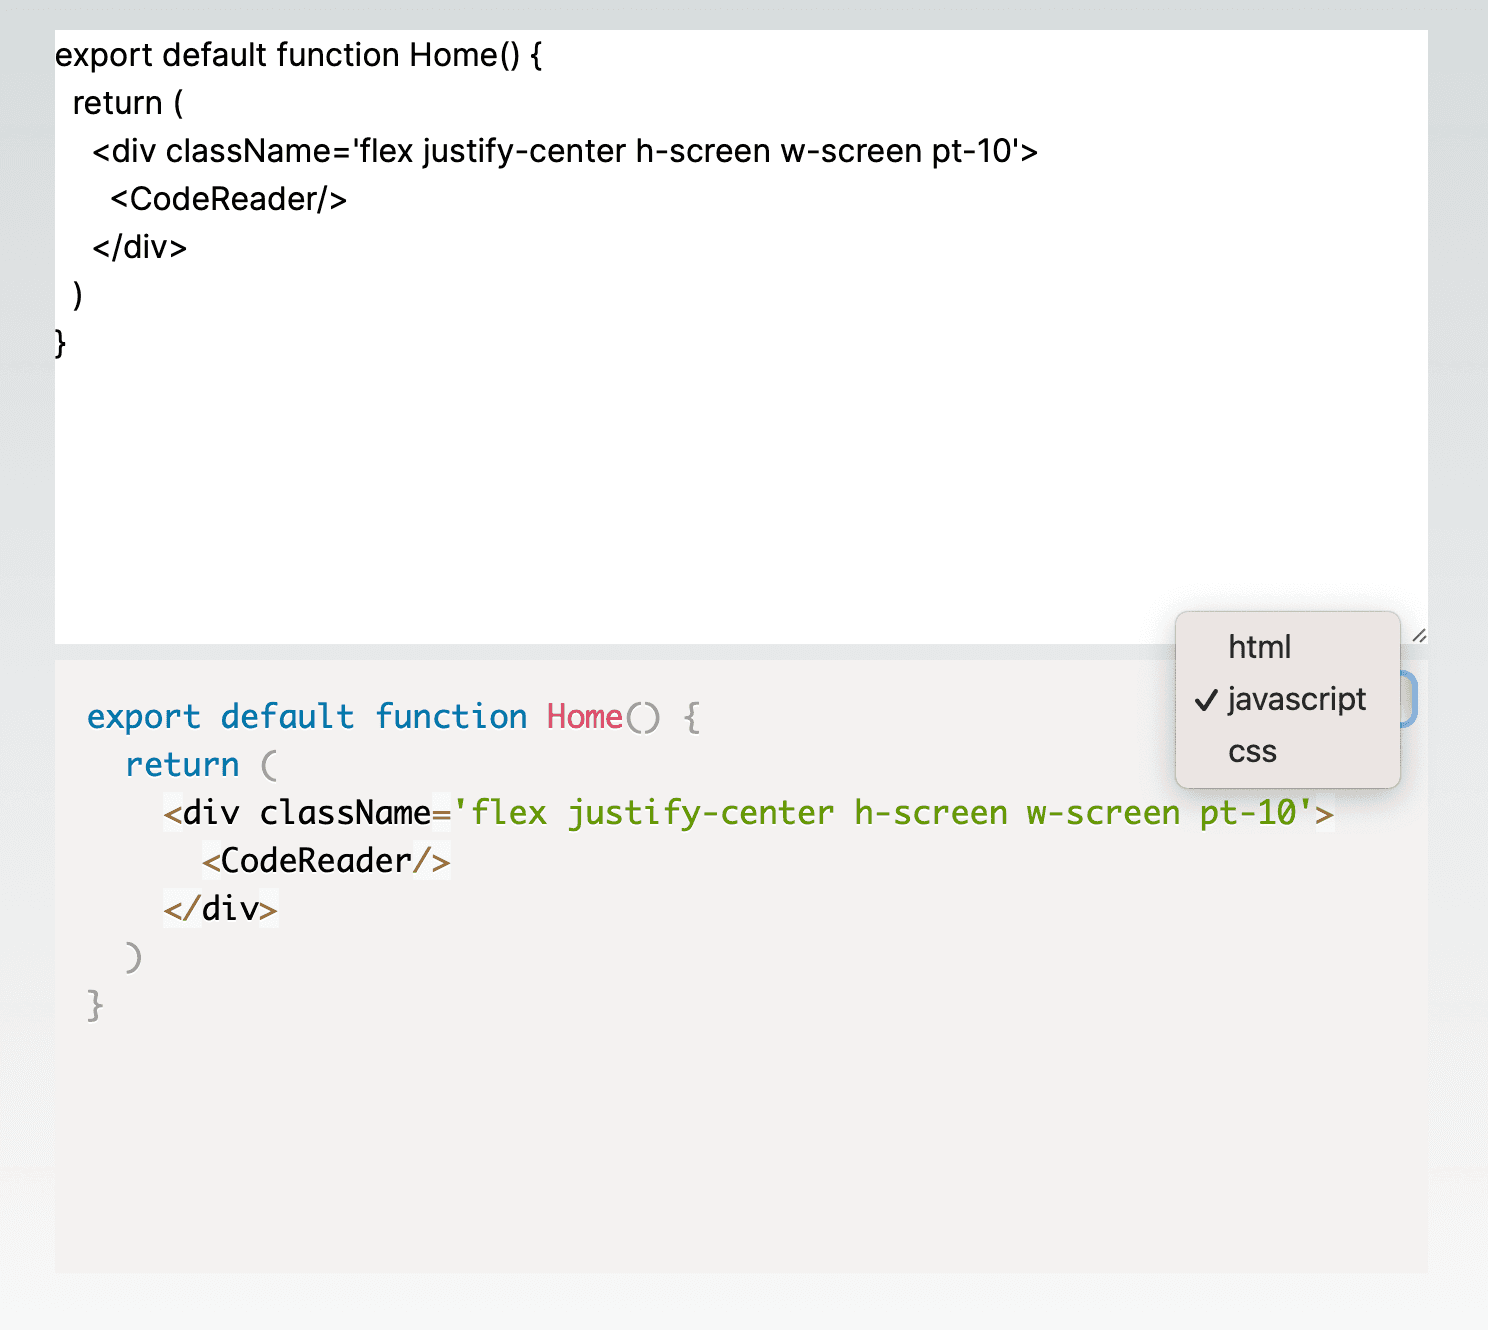Click the 'return' keyword in highlighted preview
Screen dimensions: 1488x1330
point(182,765)
